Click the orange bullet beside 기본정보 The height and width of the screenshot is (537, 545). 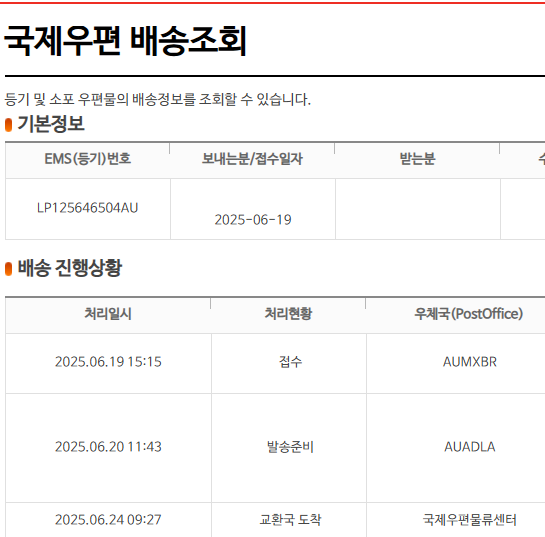click(9, 125)
